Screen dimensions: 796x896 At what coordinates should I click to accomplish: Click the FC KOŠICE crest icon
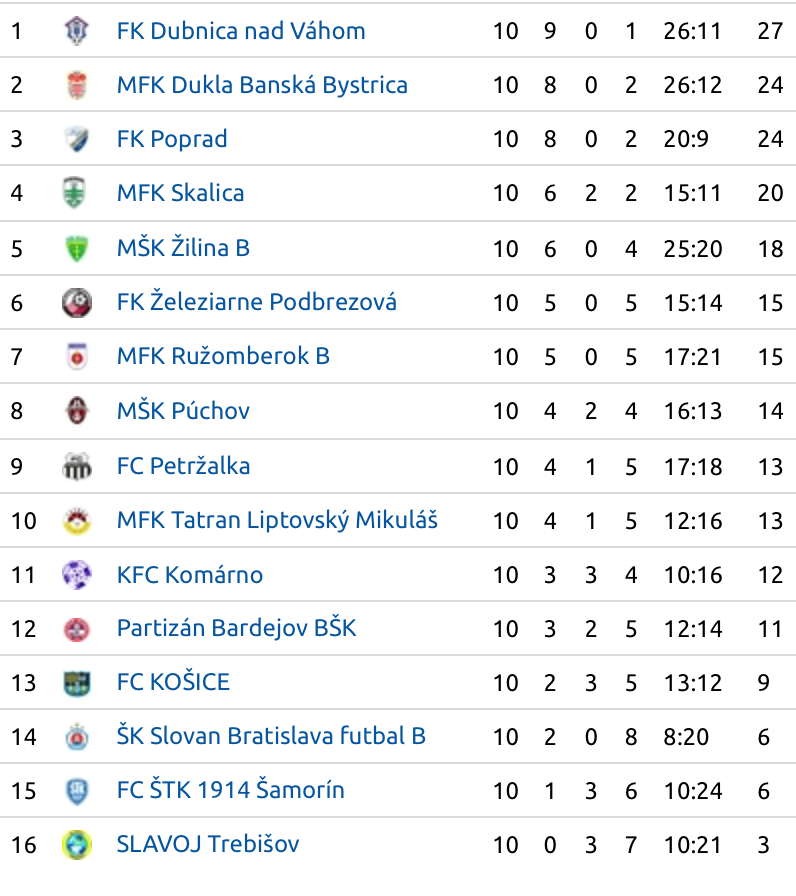point(77,682)
